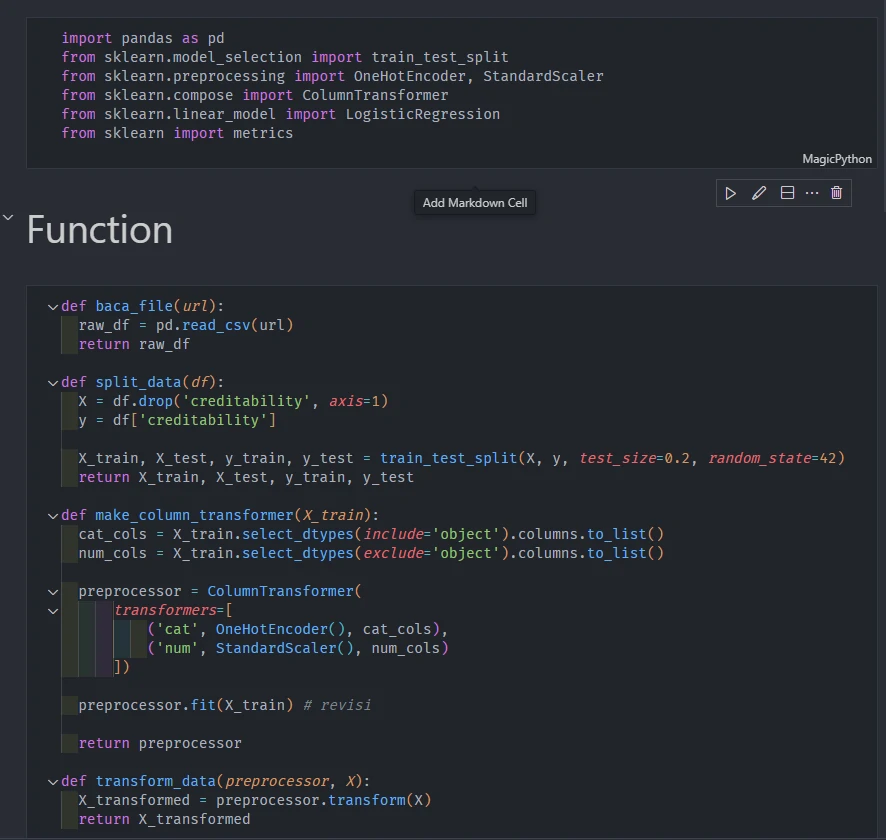The image size is (886, 840).
Task: Click the StandardScaler() tuple line
Action: 298,649
